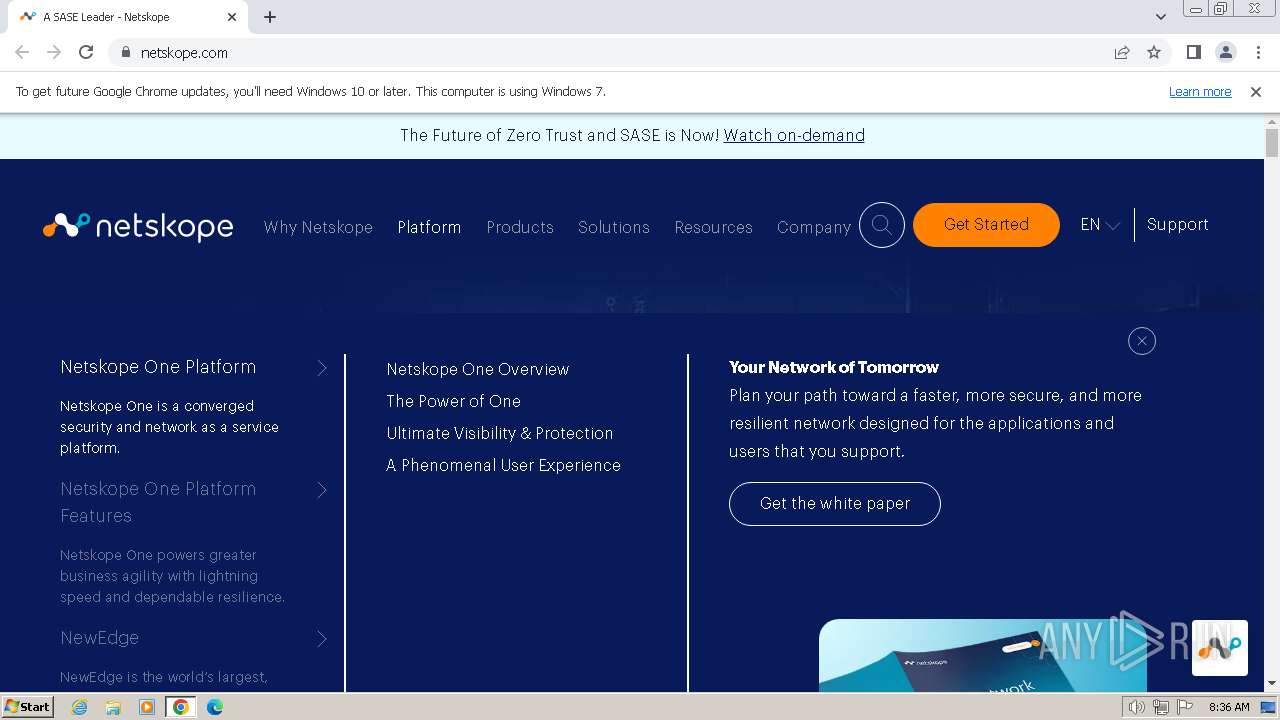Open the Netskope chat widget icon
1280x720 pixels.
coord(1219,647)
